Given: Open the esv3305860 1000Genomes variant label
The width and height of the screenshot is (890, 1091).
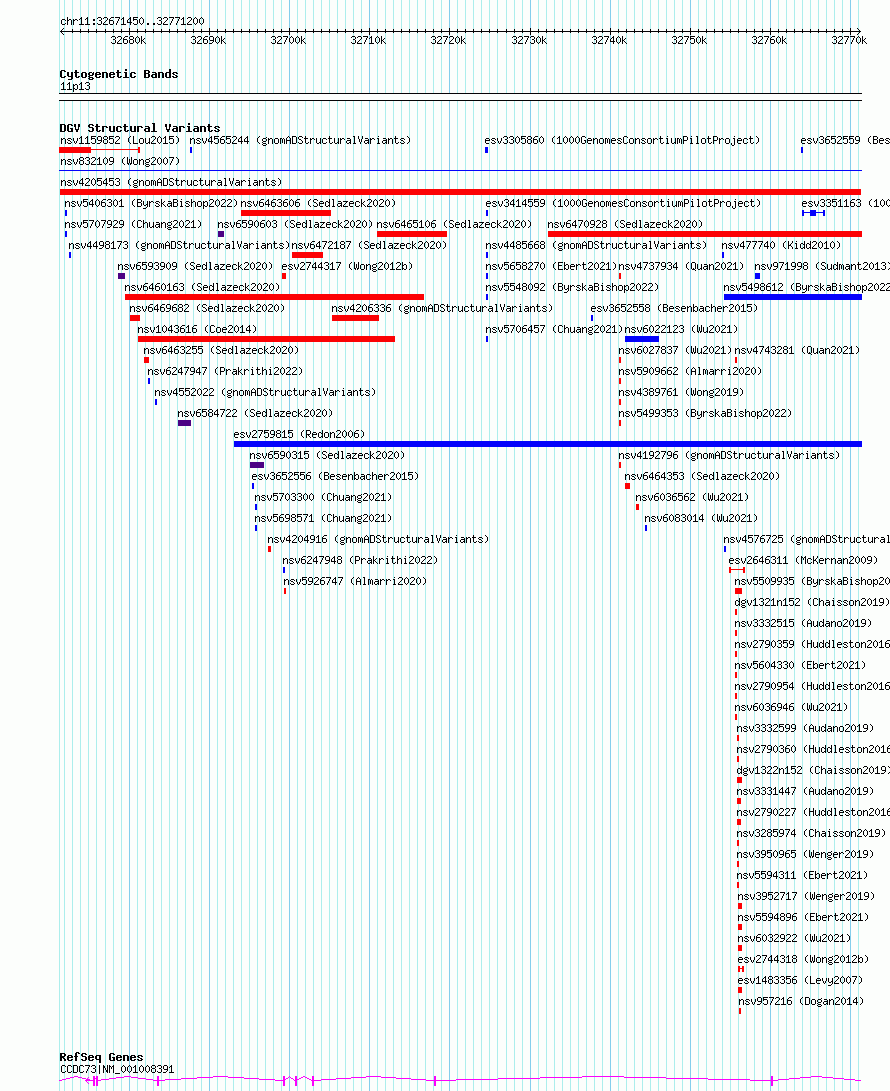Looking at the screenshot, I should tap(622, 140).
